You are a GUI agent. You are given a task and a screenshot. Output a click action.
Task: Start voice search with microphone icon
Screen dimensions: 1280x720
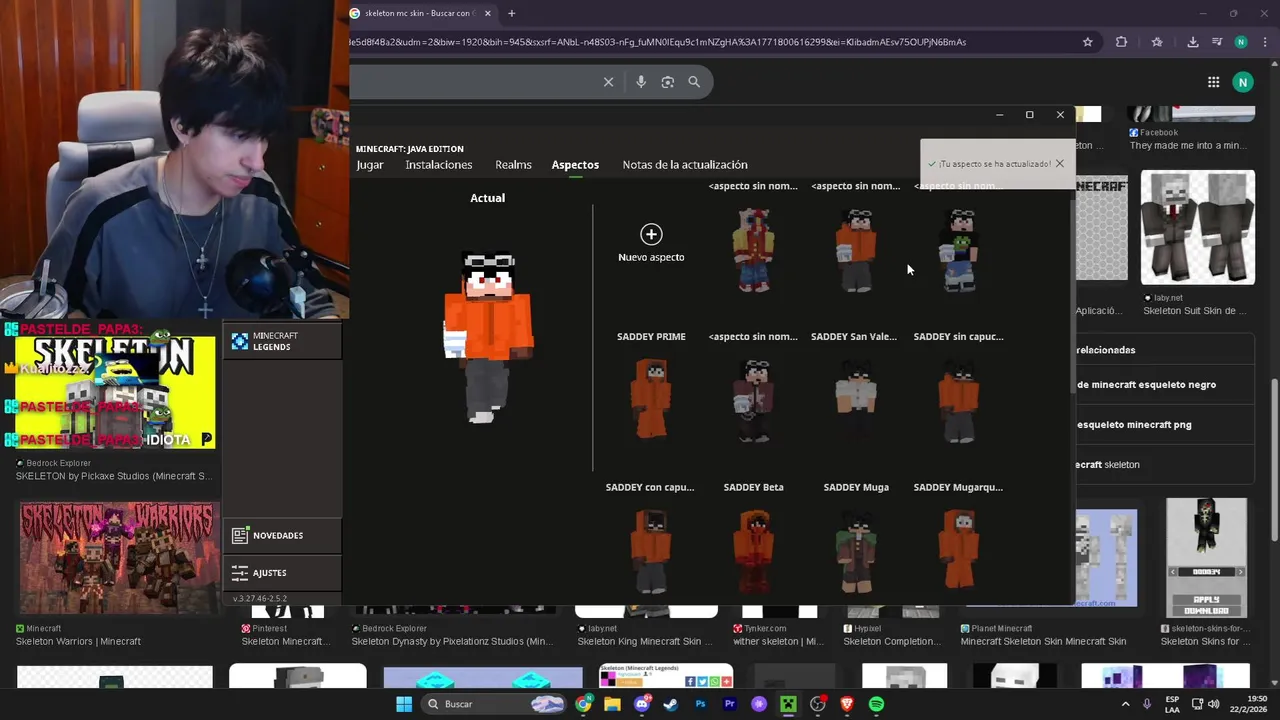click(641, 82)
